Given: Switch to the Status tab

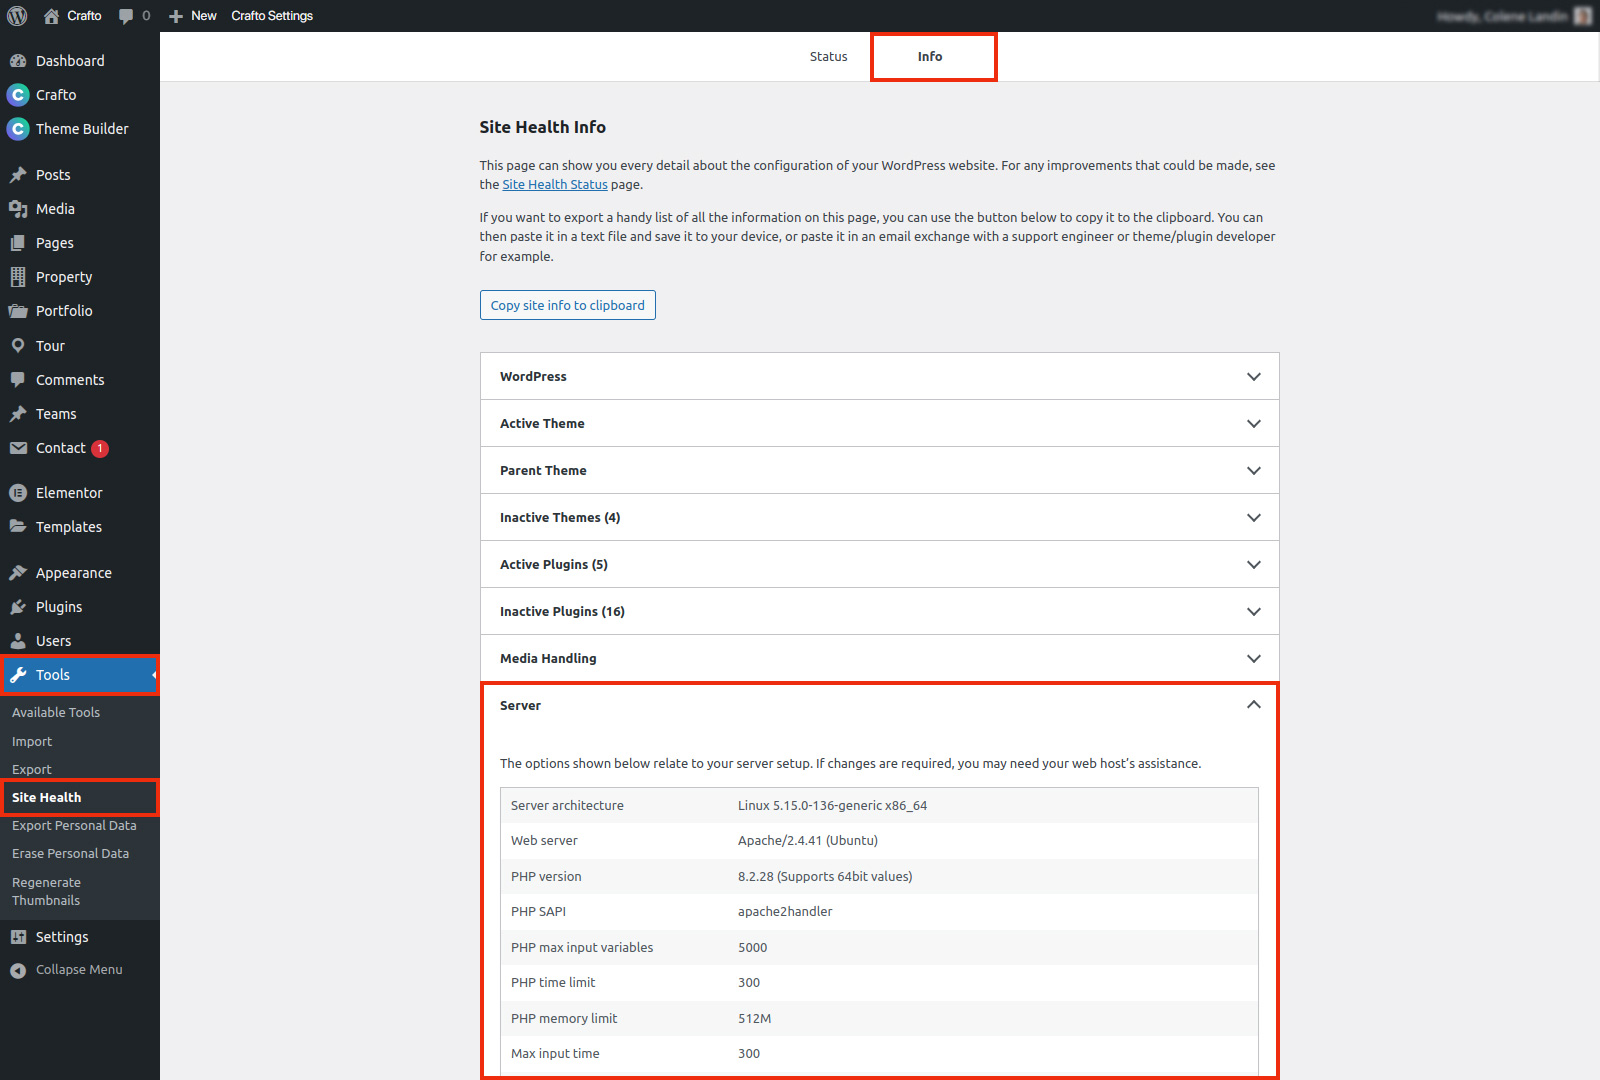Looking at the screenshot, I should [x=828, y=56].
